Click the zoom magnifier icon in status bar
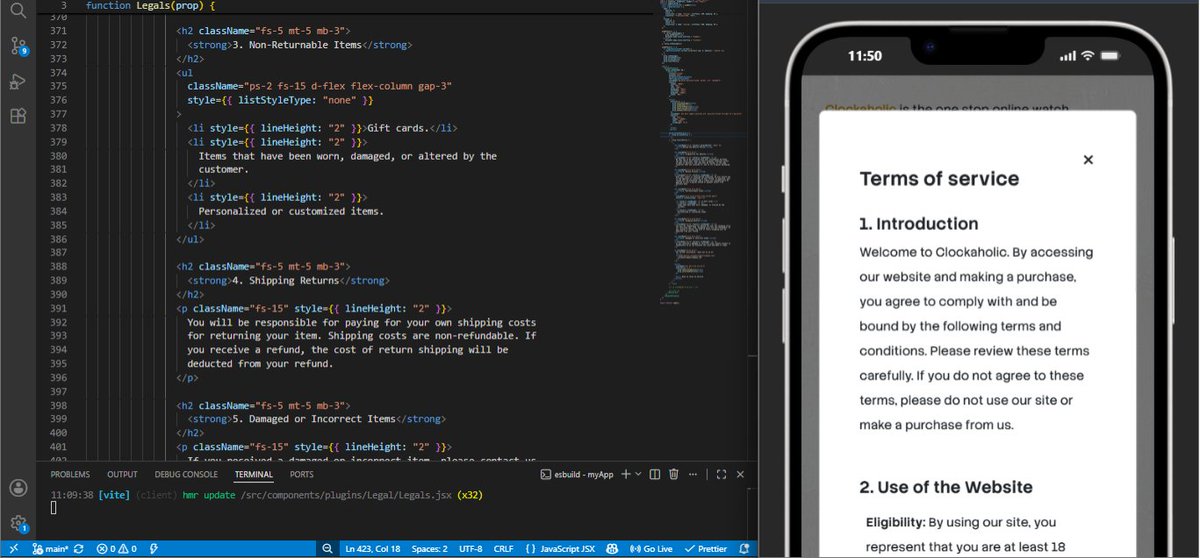This screenshot has height=558, width=1200. tap(328, 549)
